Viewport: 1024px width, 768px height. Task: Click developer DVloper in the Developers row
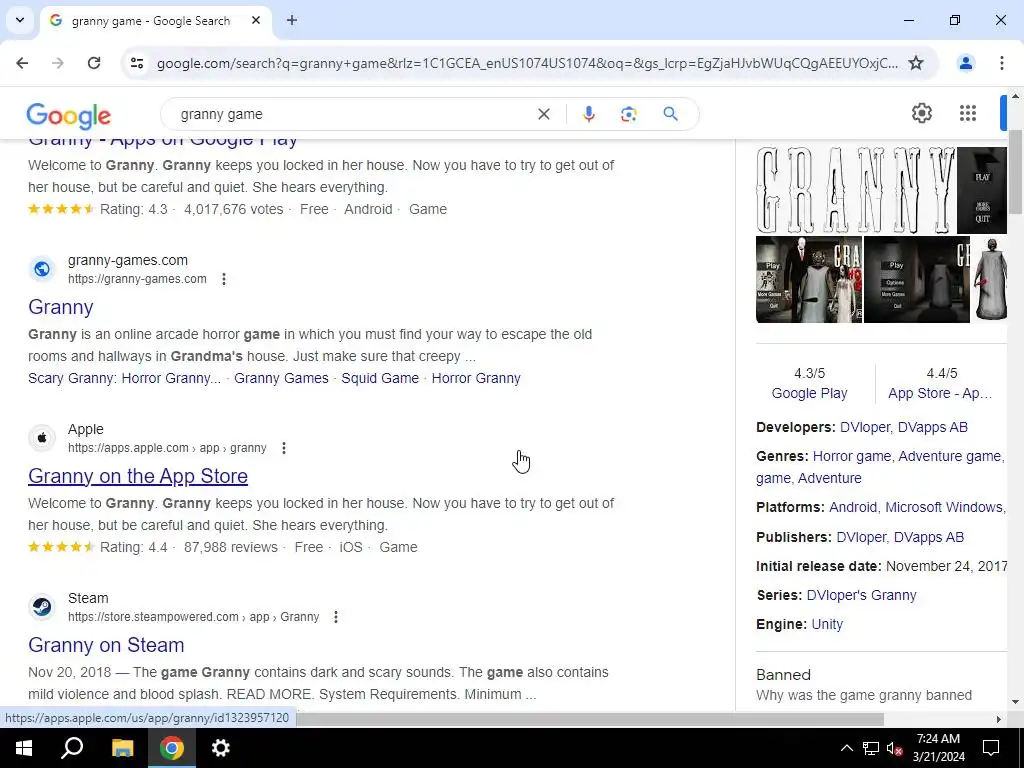click(x=865, y=427)
